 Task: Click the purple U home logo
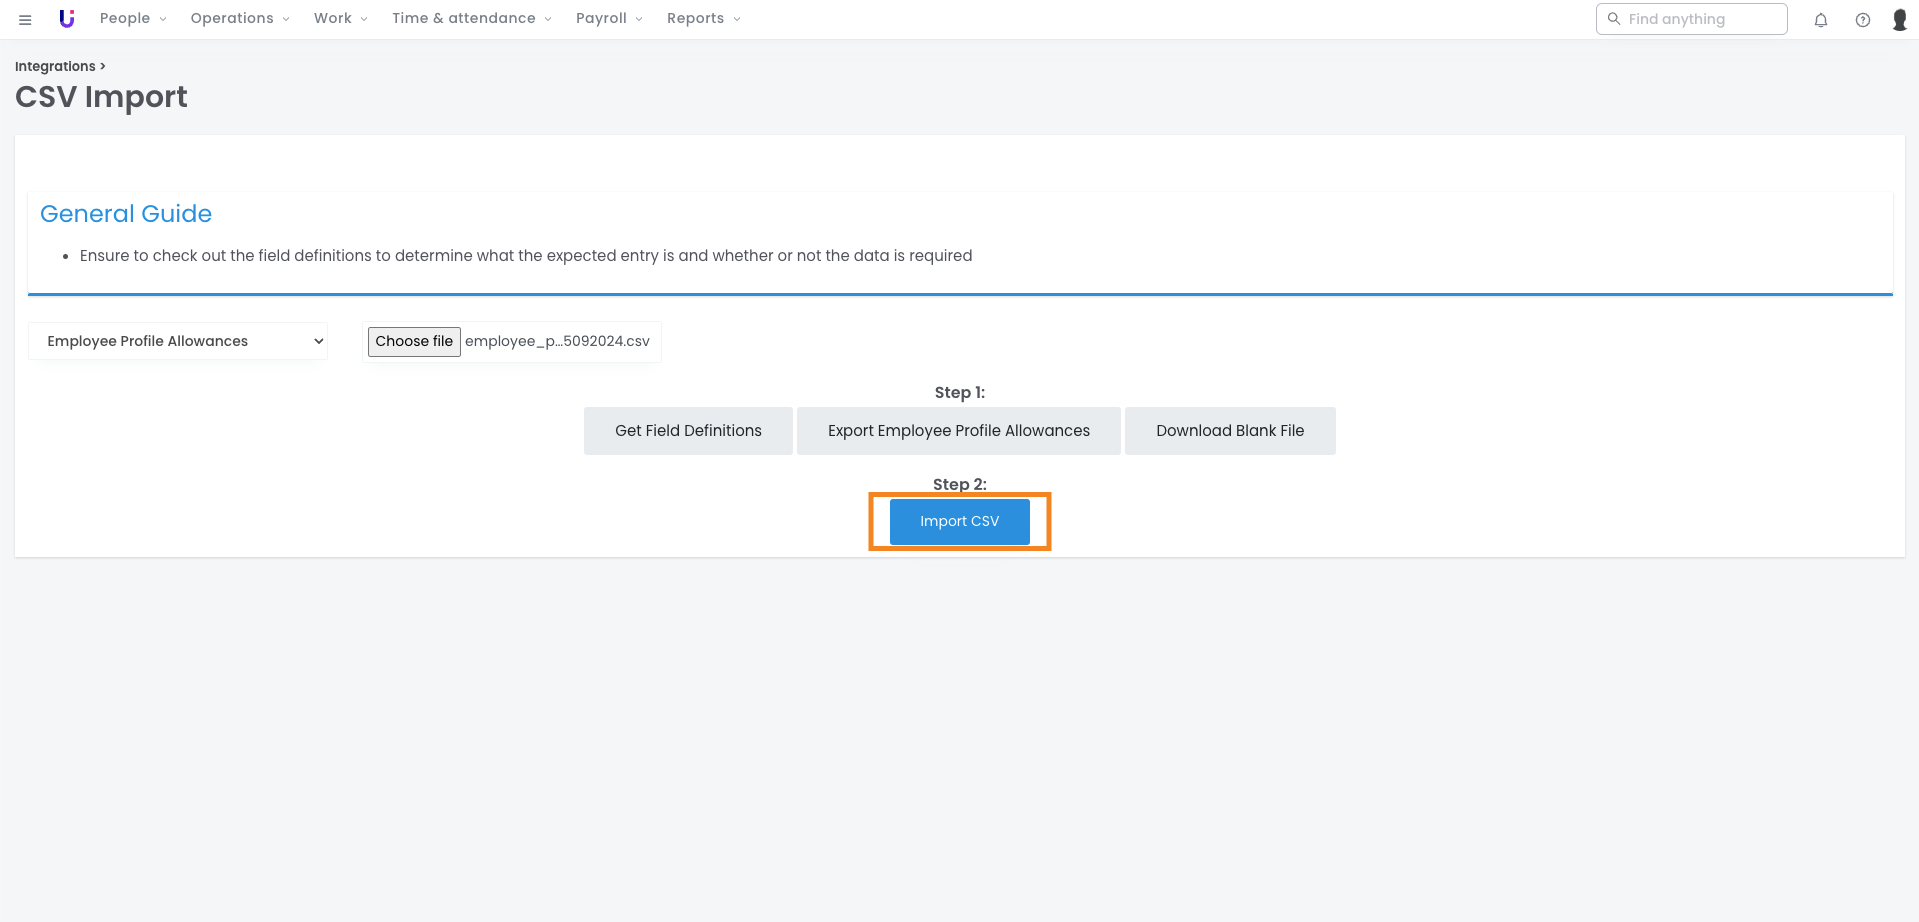point(67,19)
